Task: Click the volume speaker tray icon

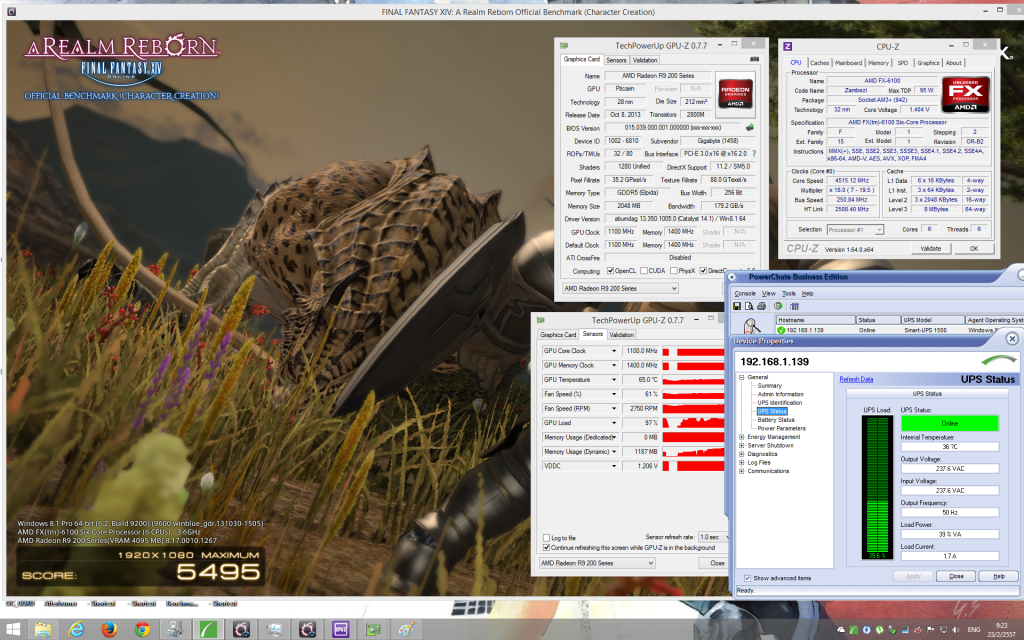Action: 956,630
